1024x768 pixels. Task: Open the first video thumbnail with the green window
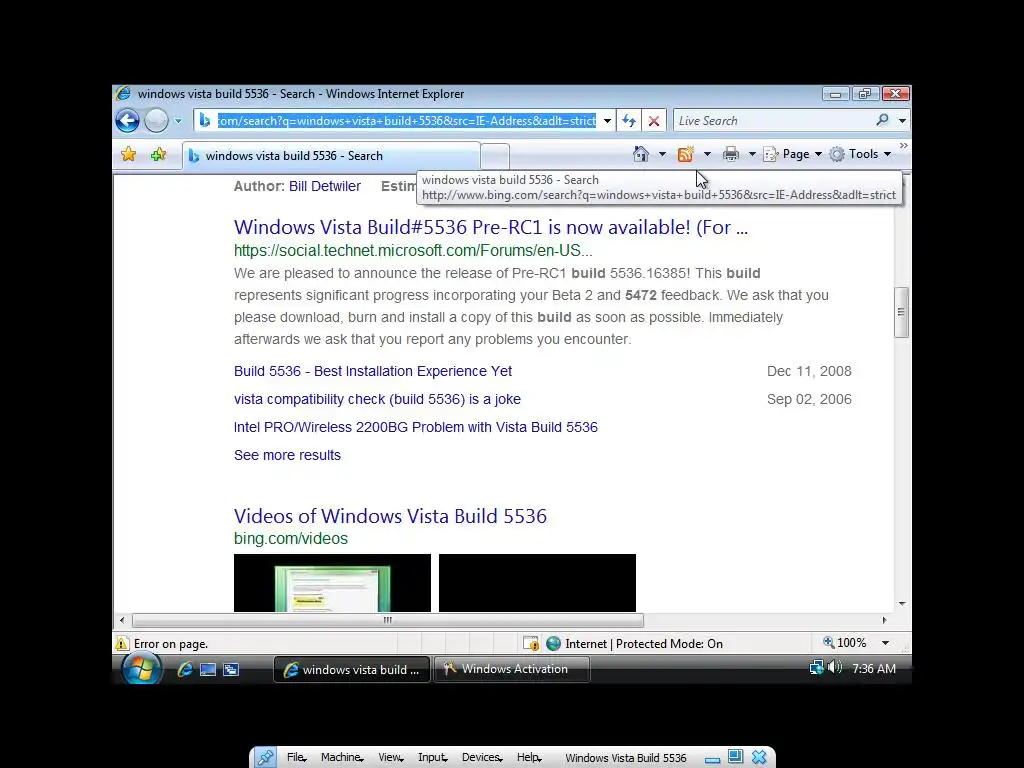point(332,583)
